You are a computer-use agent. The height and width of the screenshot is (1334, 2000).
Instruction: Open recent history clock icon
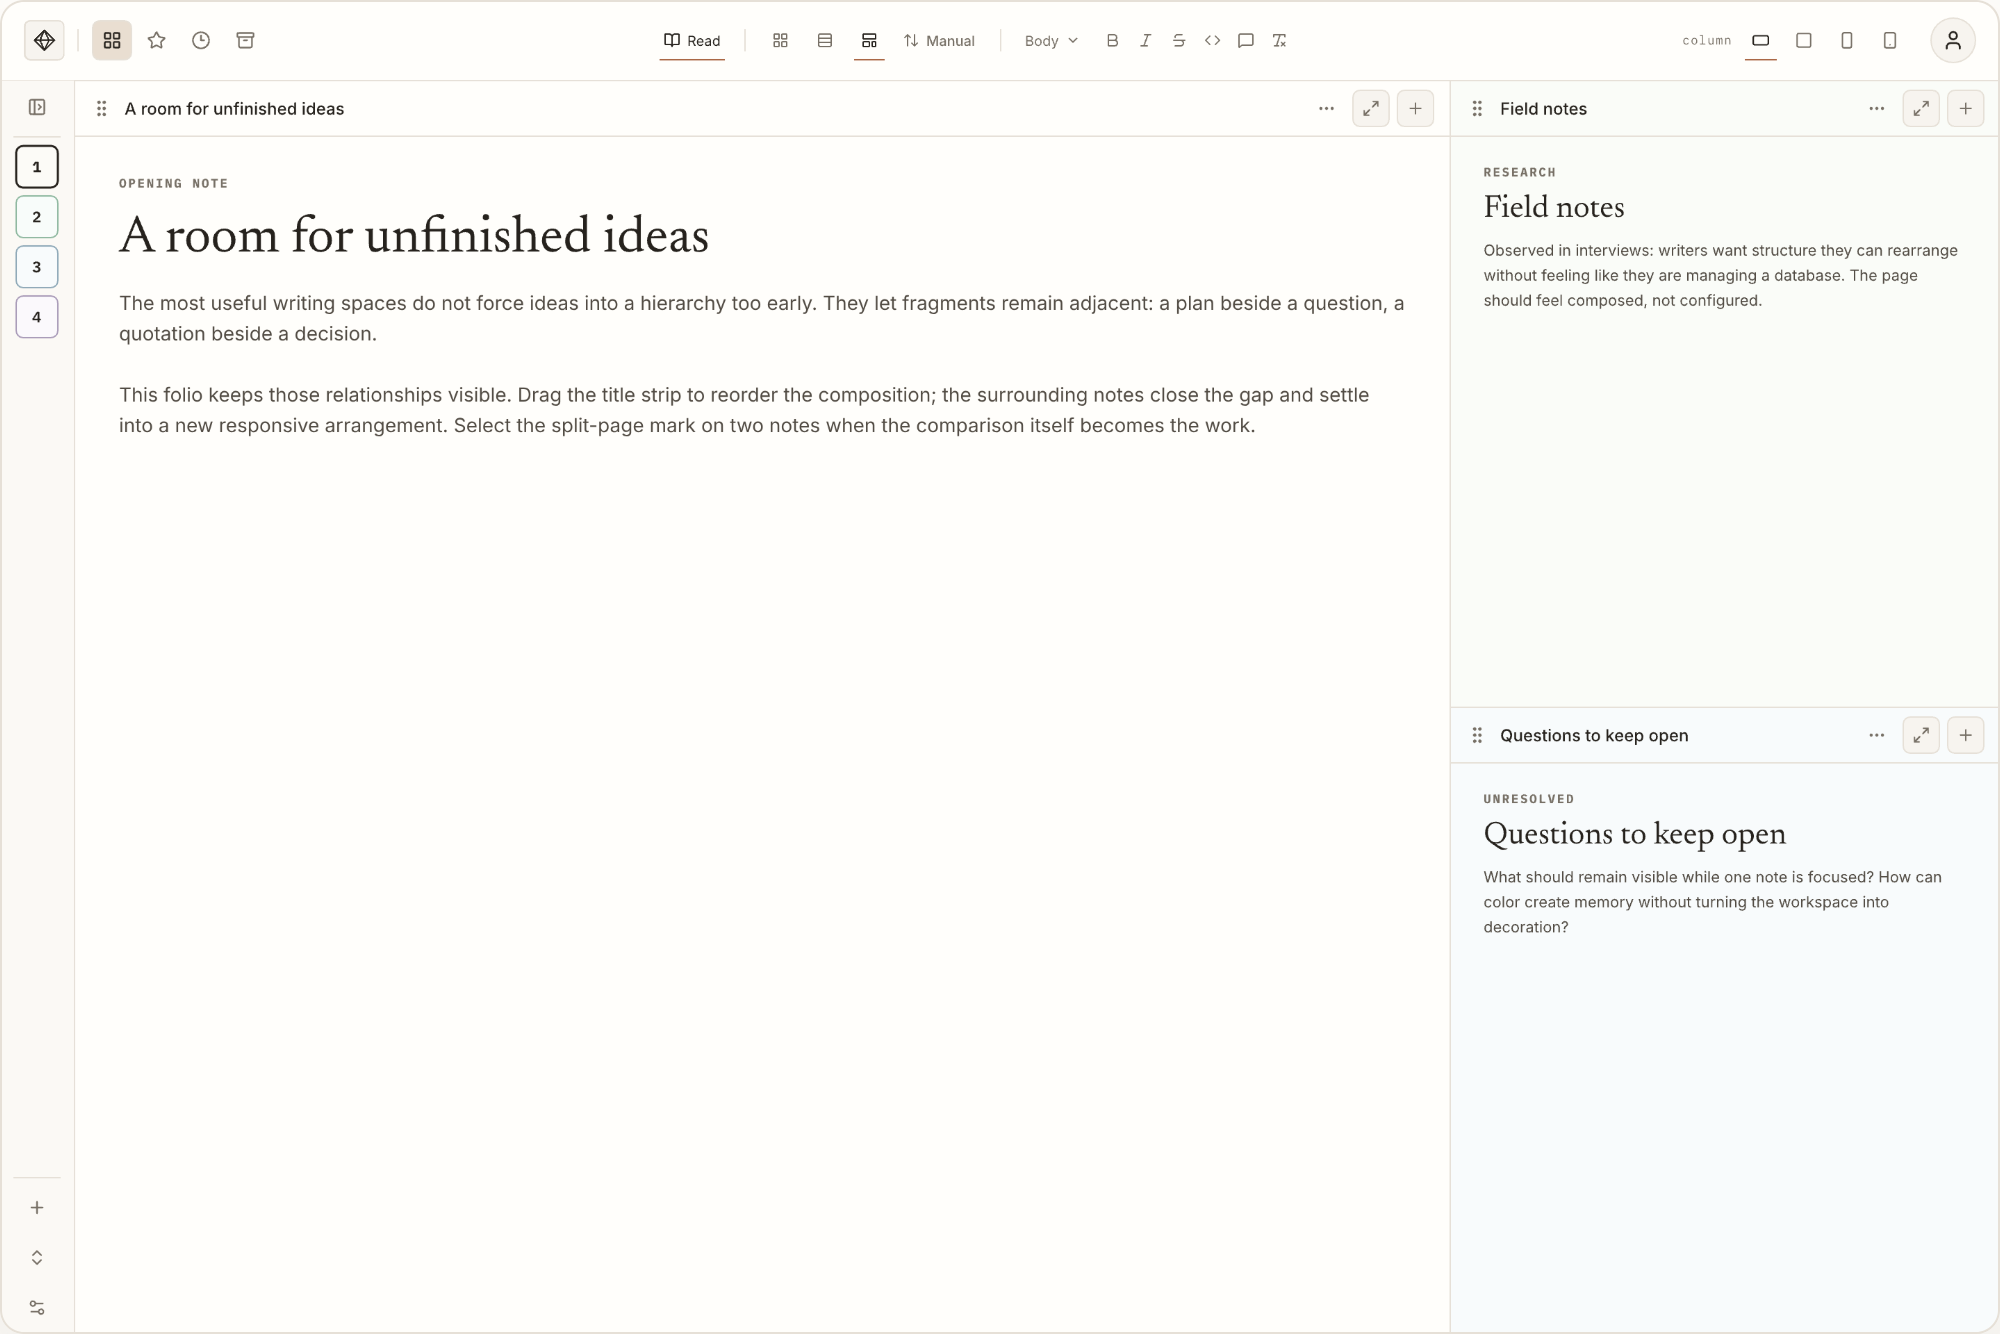click(201, 41)
